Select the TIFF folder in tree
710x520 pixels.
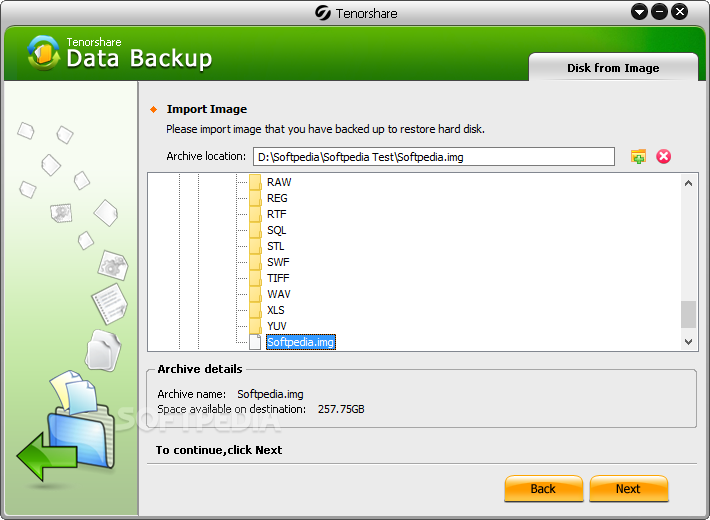point(278,278)
